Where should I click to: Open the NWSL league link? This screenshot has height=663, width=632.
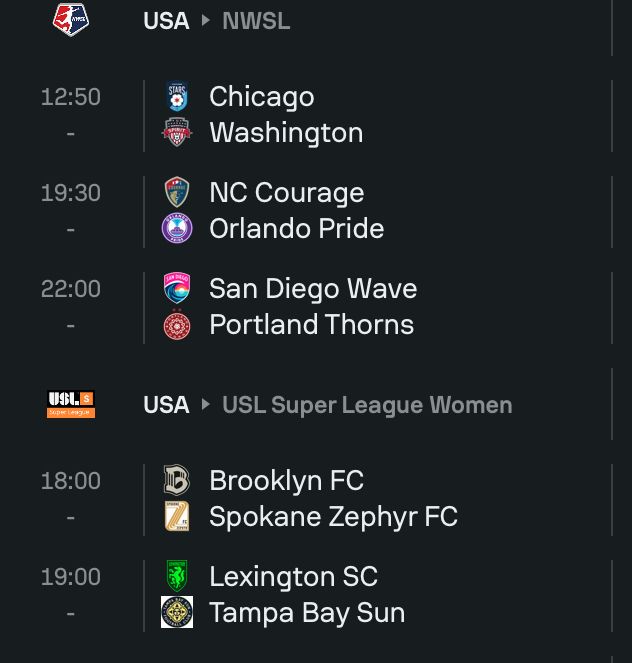point(256,21)
